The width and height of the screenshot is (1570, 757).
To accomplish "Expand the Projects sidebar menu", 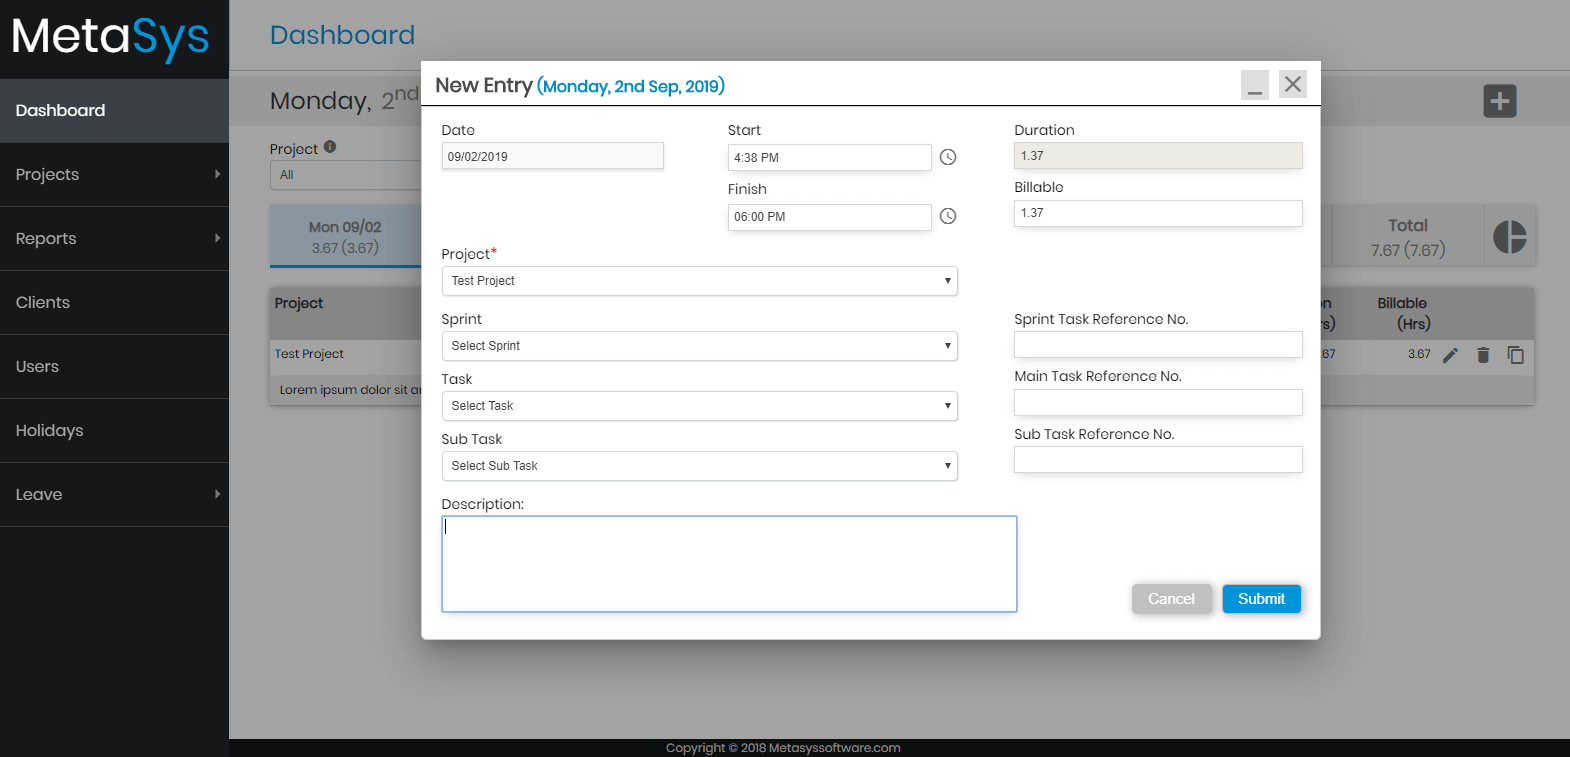I will click(x=114, y=174).
